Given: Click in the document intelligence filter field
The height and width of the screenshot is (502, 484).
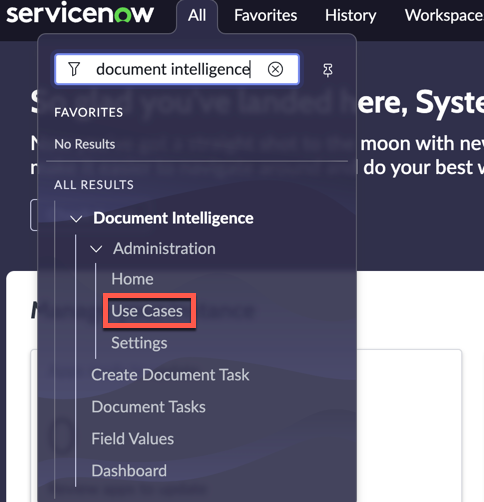Looking at the screenshot, I should pyautogui.click(x=173, y=69).
